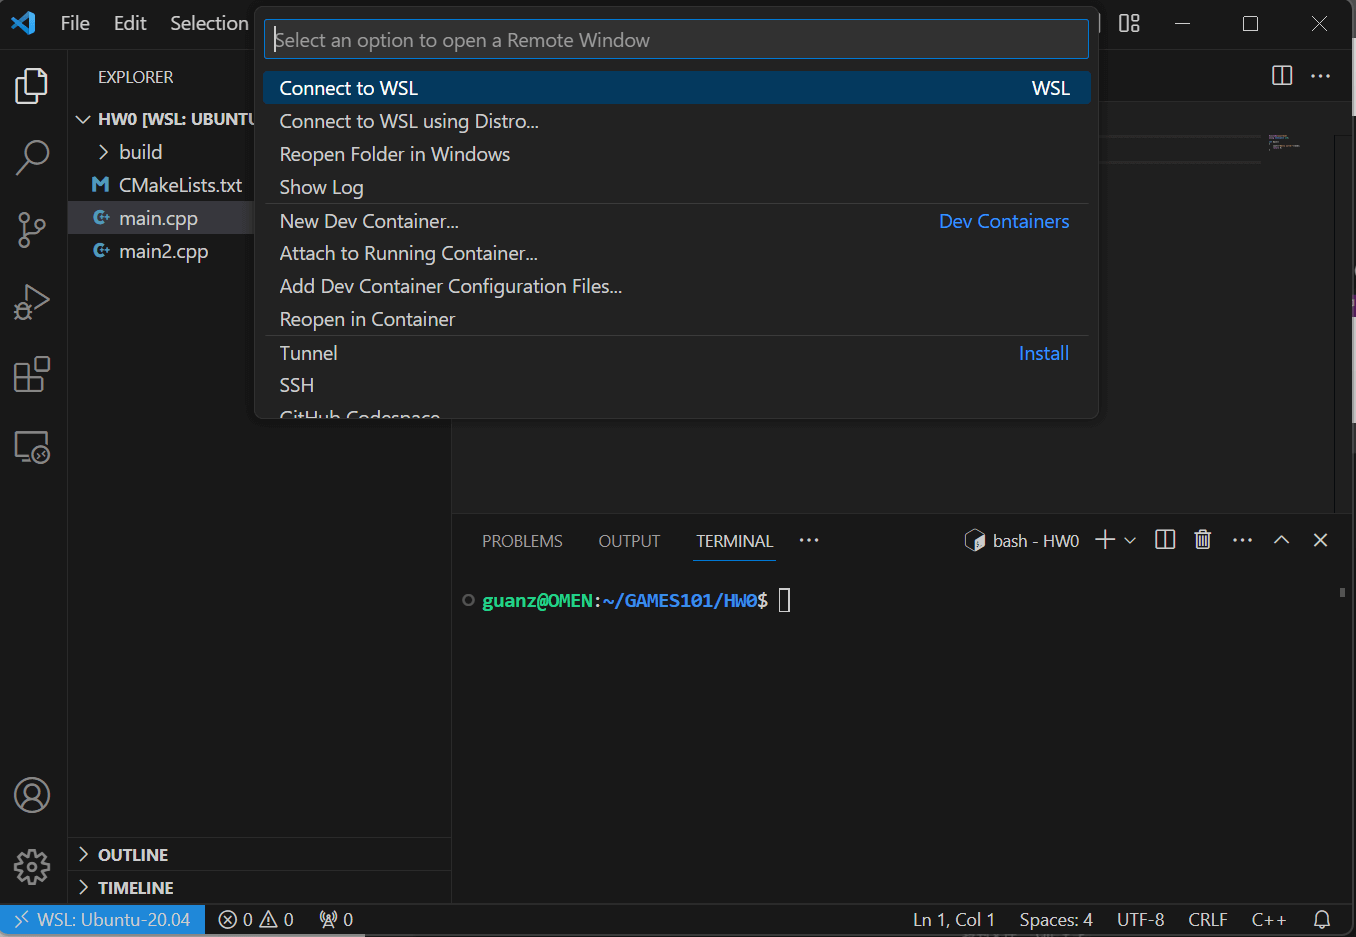
Task: Choose Reopen Folder in Windows
Action: pos(676,154)
